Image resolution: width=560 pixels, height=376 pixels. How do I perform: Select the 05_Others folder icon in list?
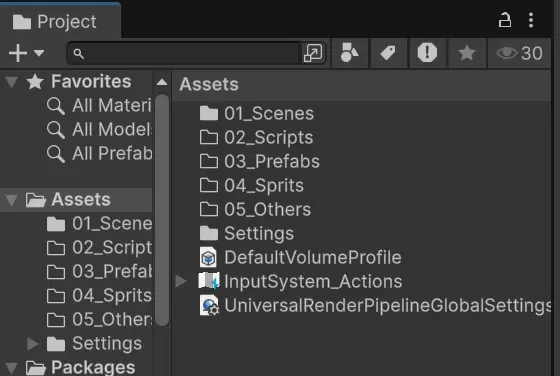point(209,209)
